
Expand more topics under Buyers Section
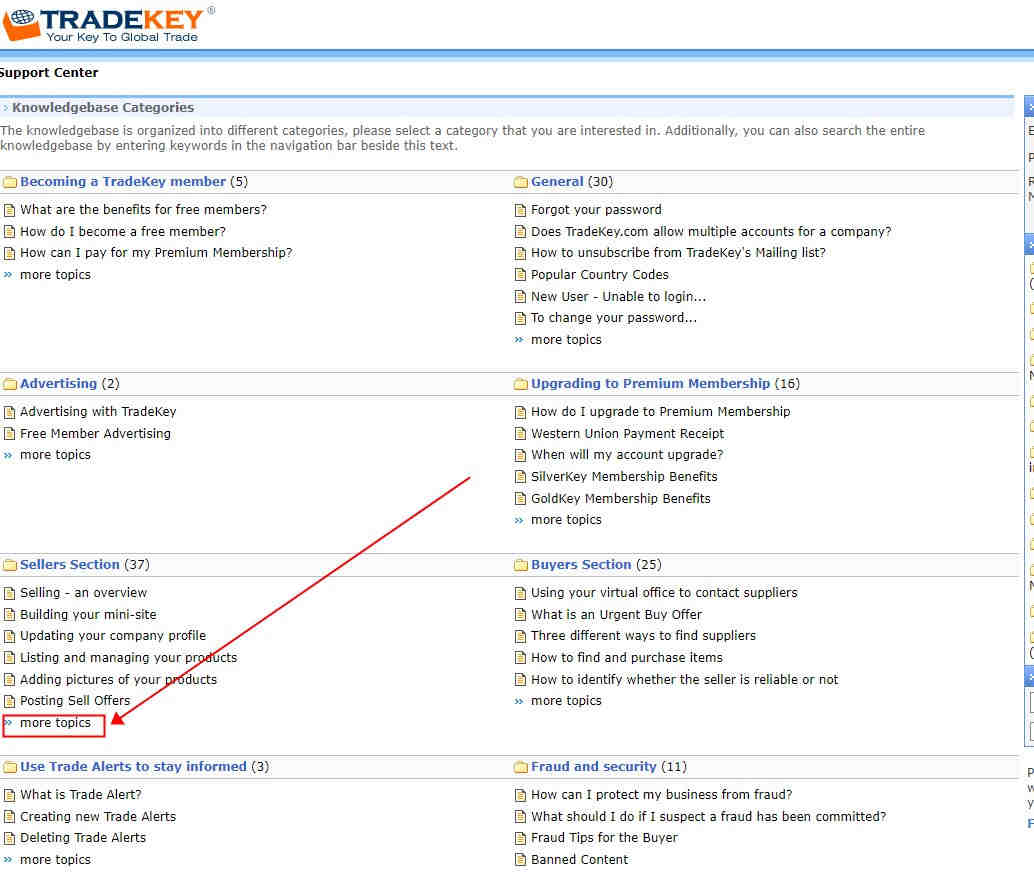(566, 701)
